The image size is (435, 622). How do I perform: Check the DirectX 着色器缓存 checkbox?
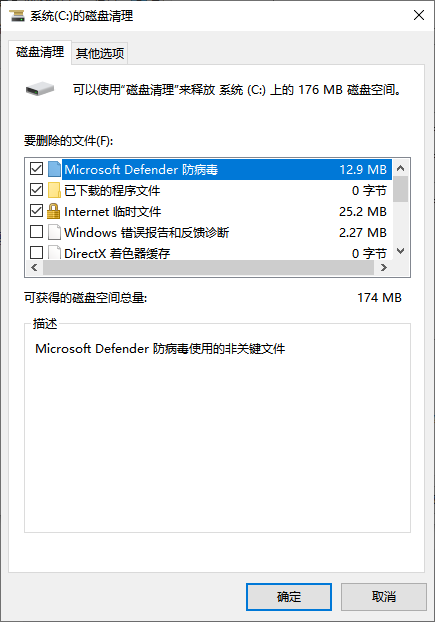[36, 252]
